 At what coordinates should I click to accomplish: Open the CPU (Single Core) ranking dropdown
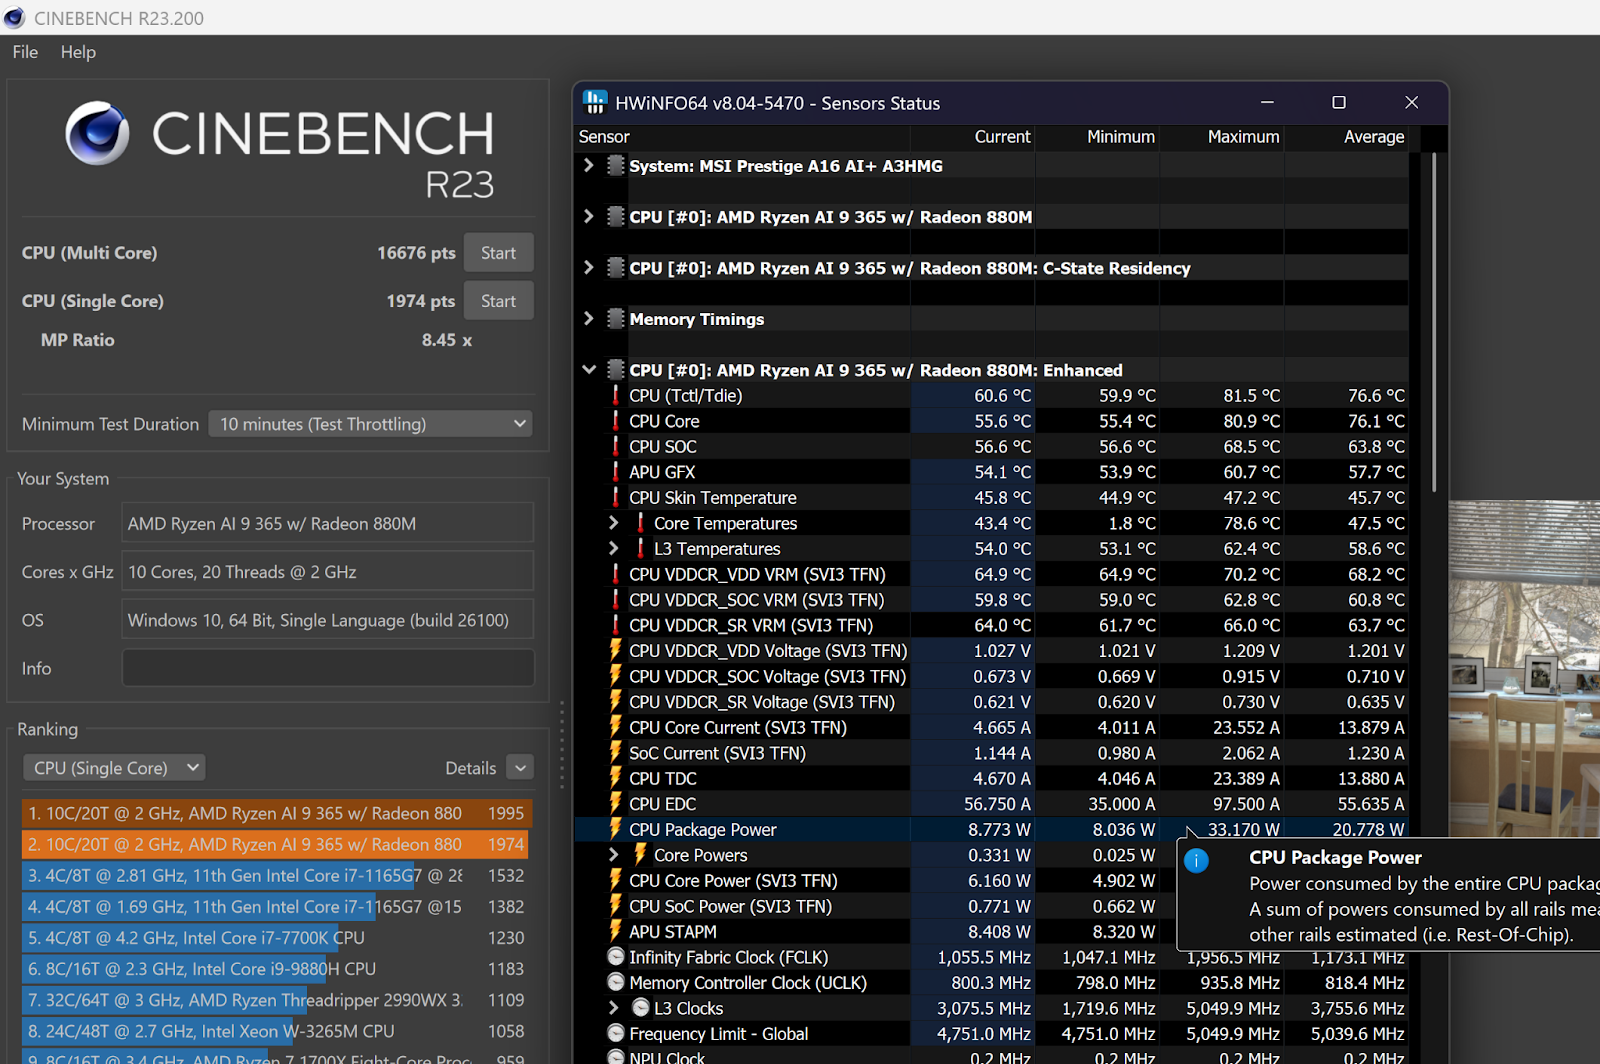pos(114,768)
